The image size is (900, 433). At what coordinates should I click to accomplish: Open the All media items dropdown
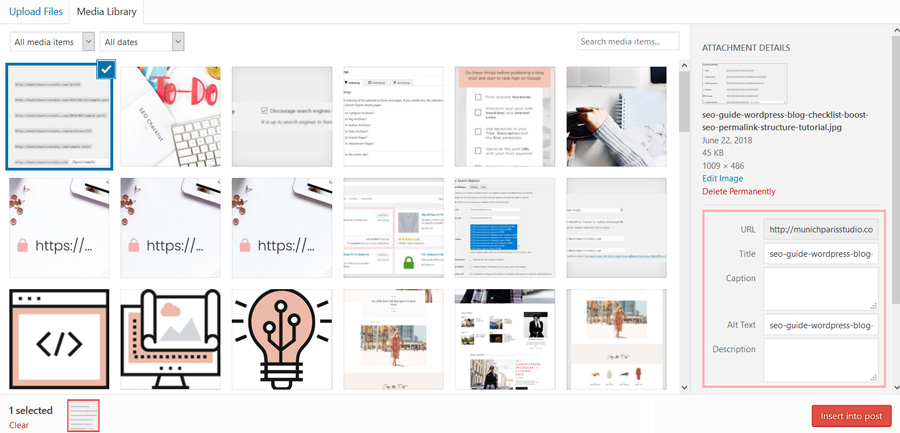[x=52, y=42]
